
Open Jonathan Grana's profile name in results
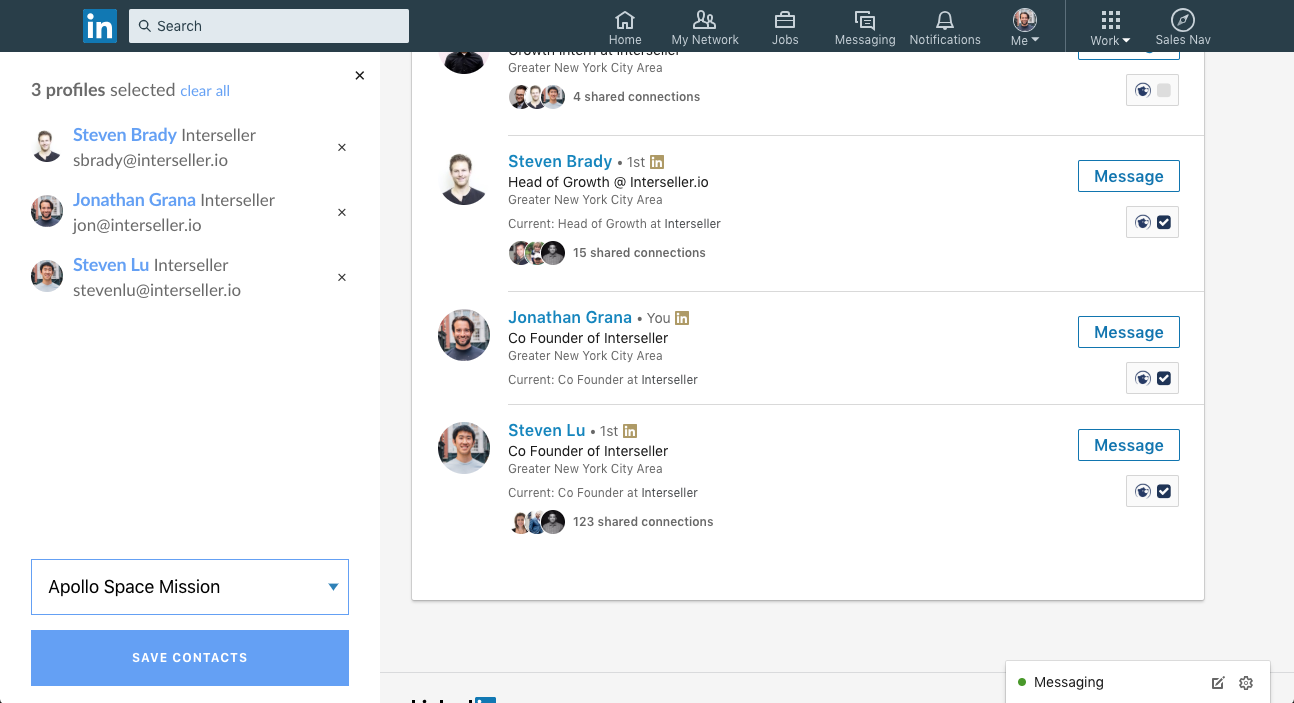570,317
